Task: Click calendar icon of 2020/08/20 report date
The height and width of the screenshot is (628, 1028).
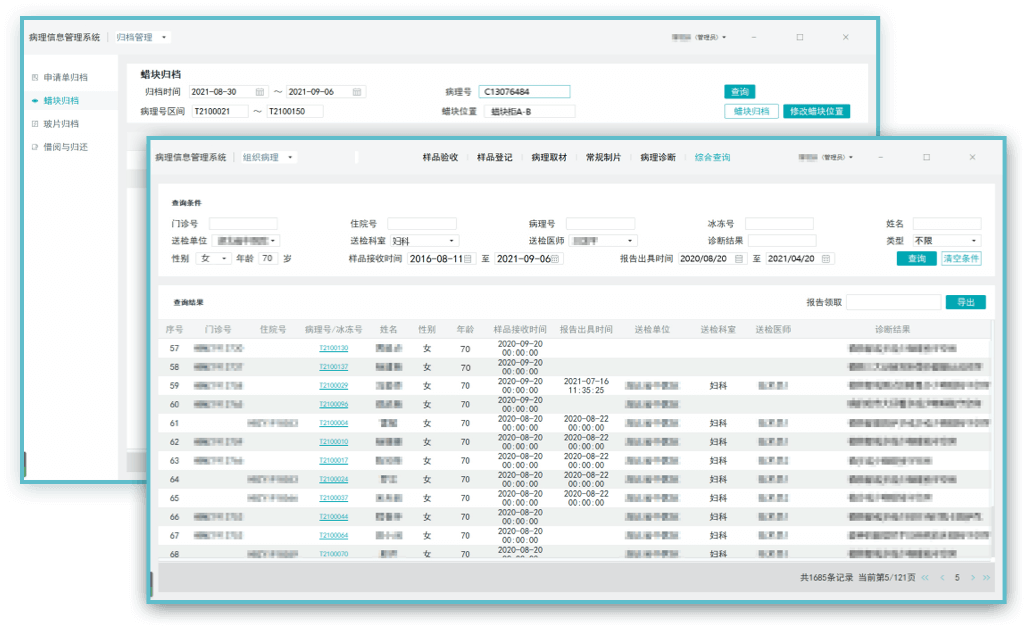Action: point(738,259)
